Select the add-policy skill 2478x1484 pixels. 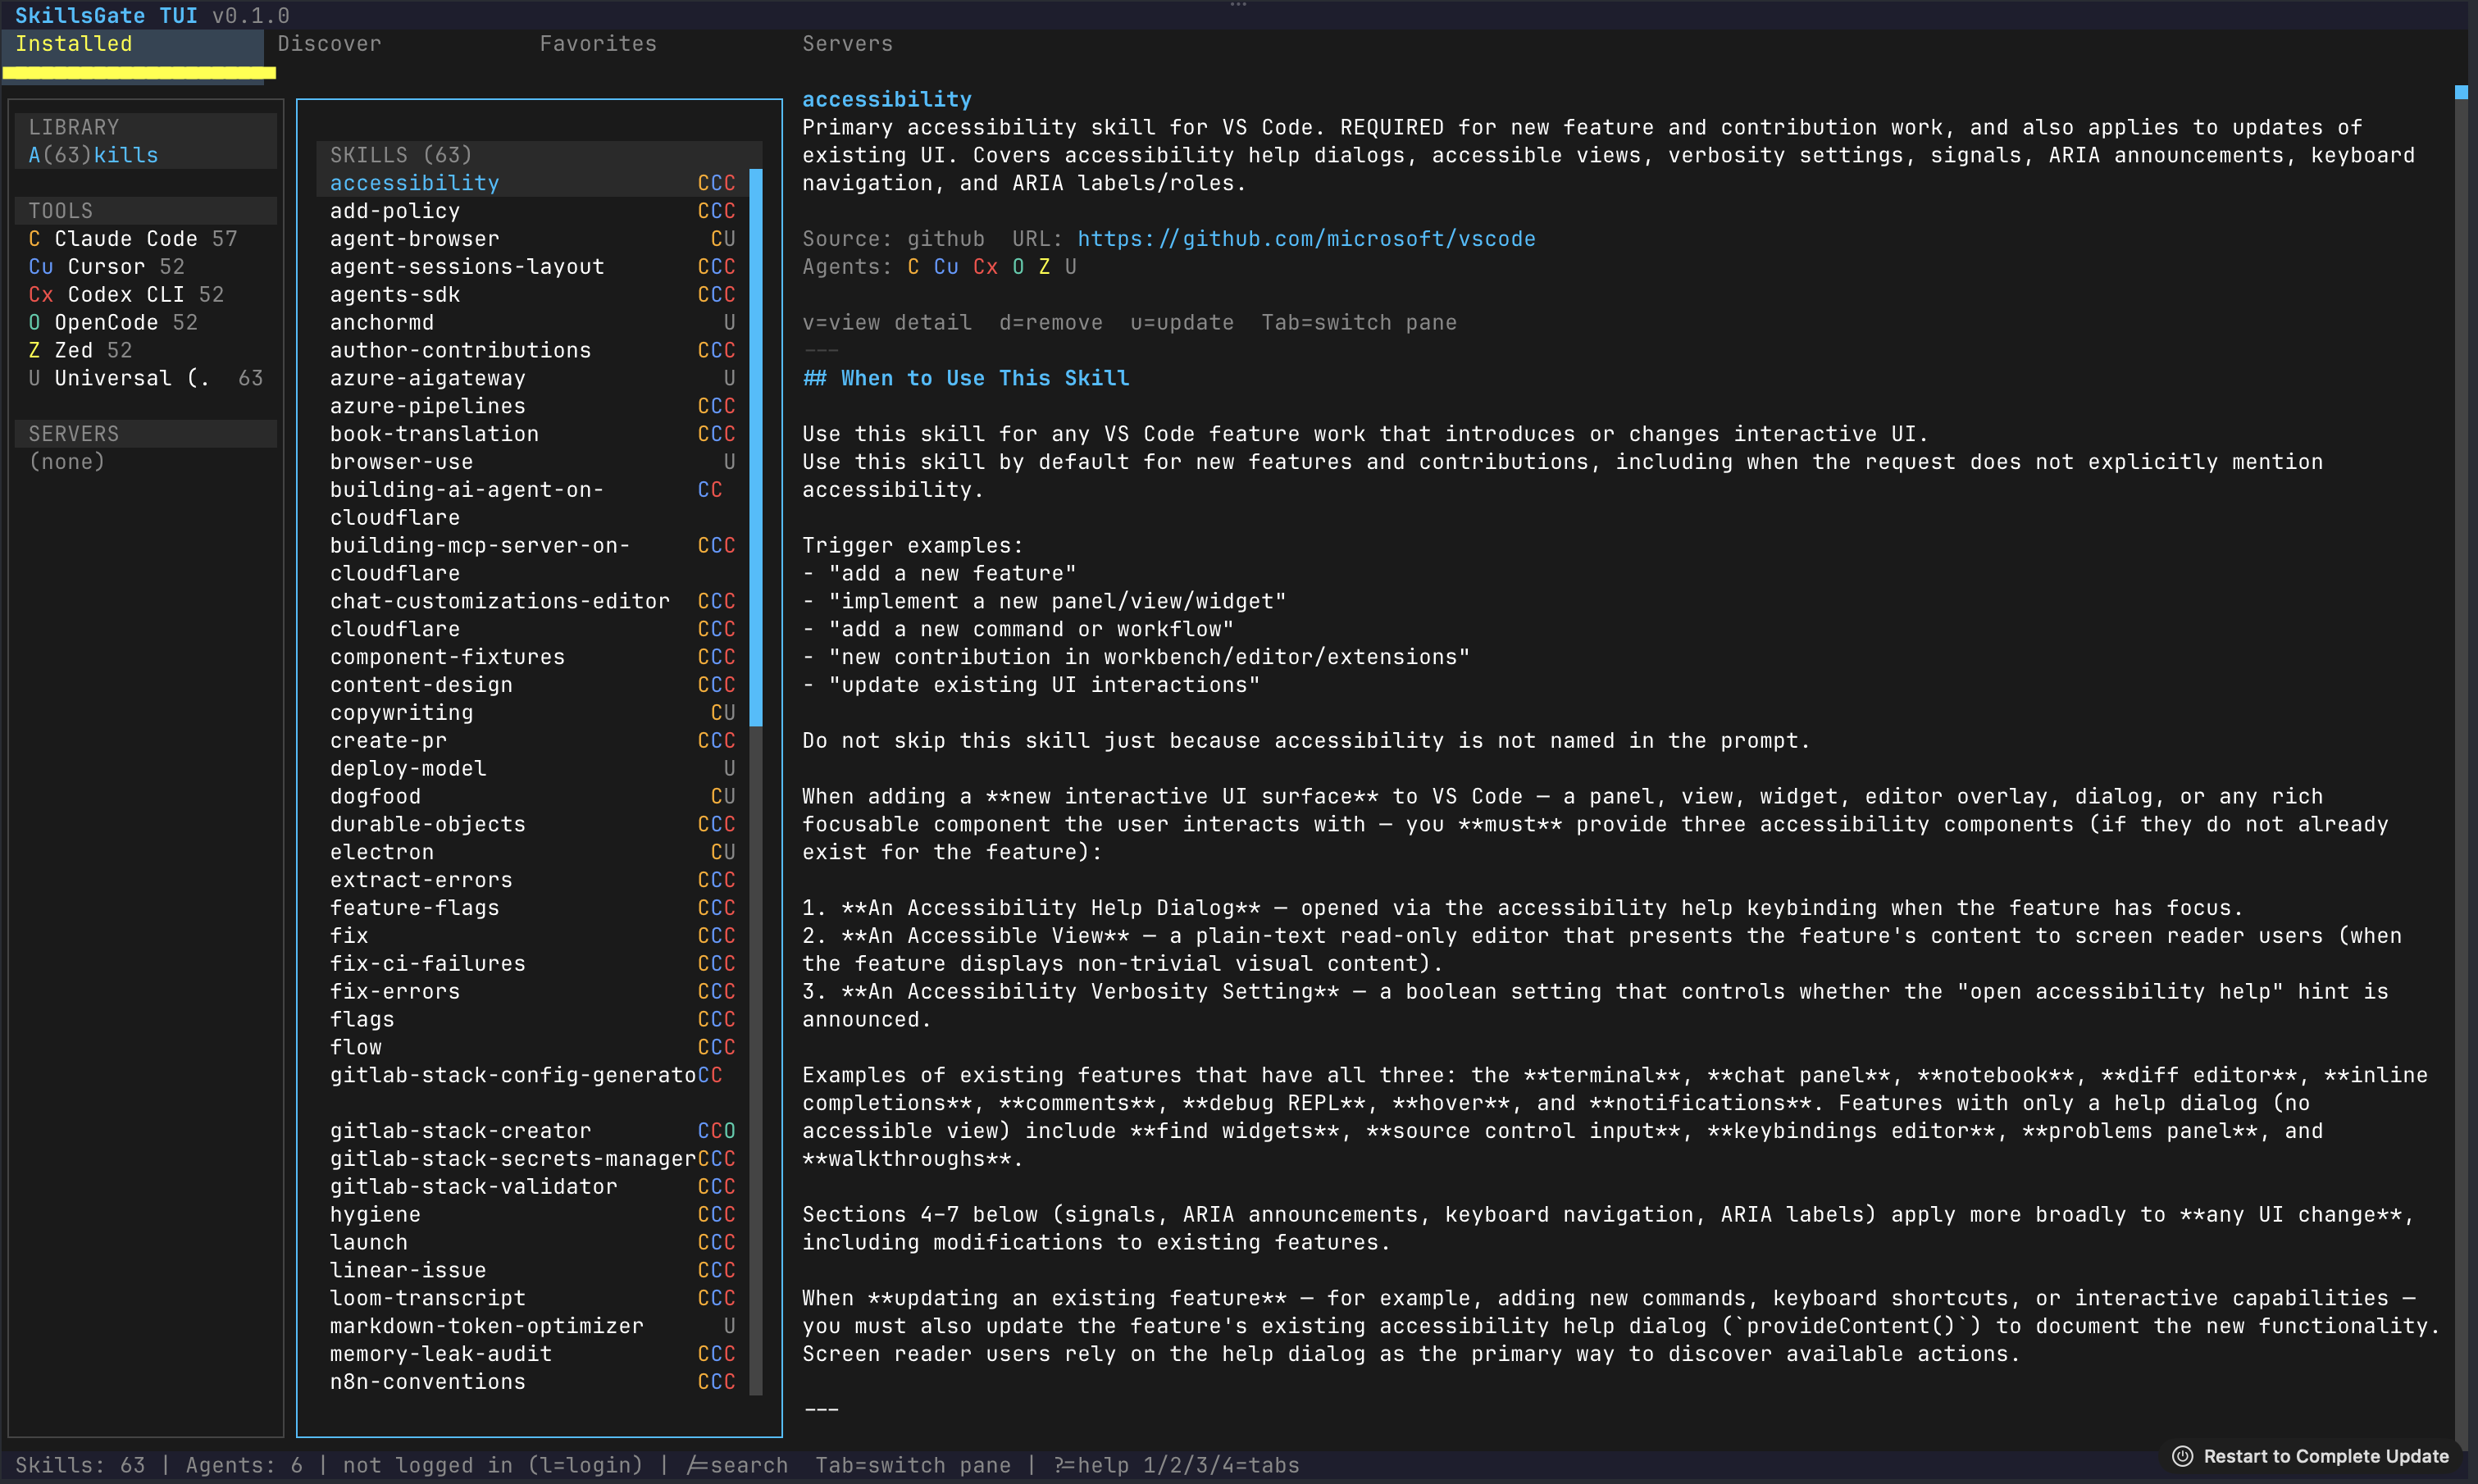(x=395, y=211)
